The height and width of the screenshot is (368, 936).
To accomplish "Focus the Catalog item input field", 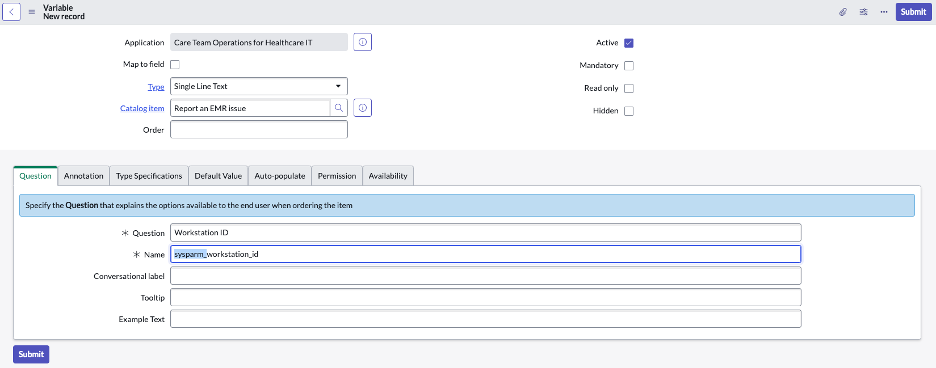I will [x=250, y=108].
